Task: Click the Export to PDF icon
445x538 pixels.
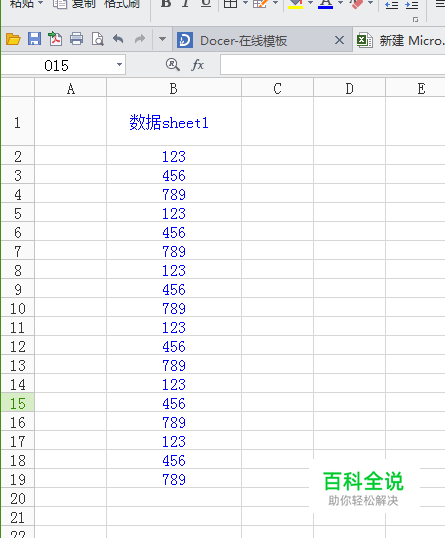Action: (55, 39)
